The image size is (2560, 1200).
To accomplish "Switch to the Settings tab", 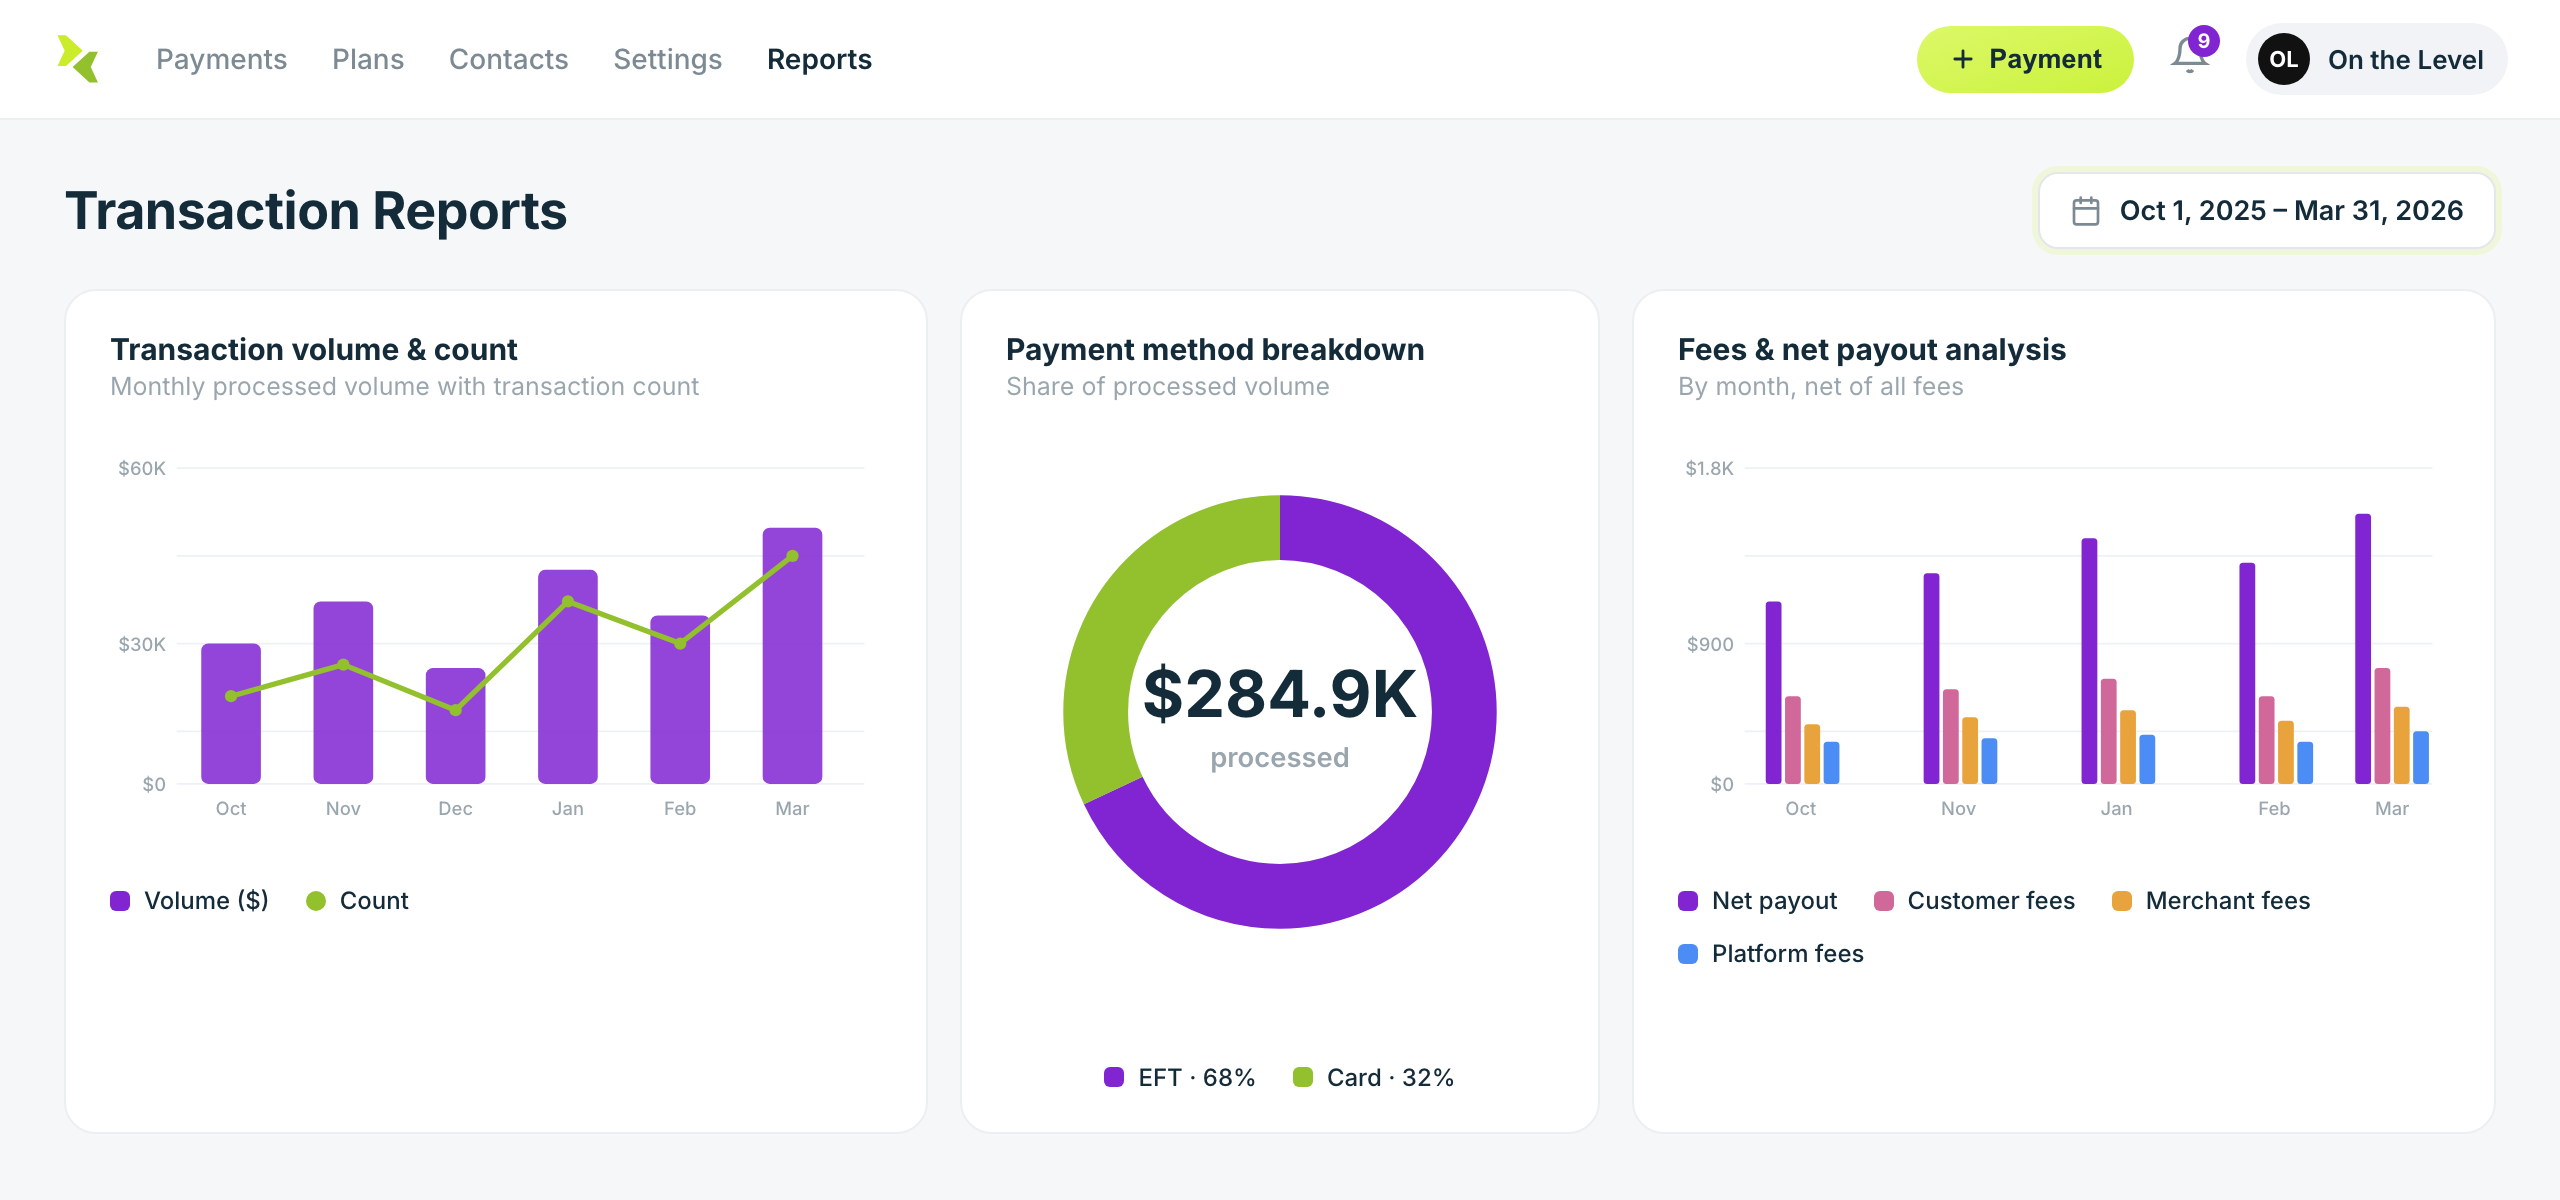I will tap(667, 59).
